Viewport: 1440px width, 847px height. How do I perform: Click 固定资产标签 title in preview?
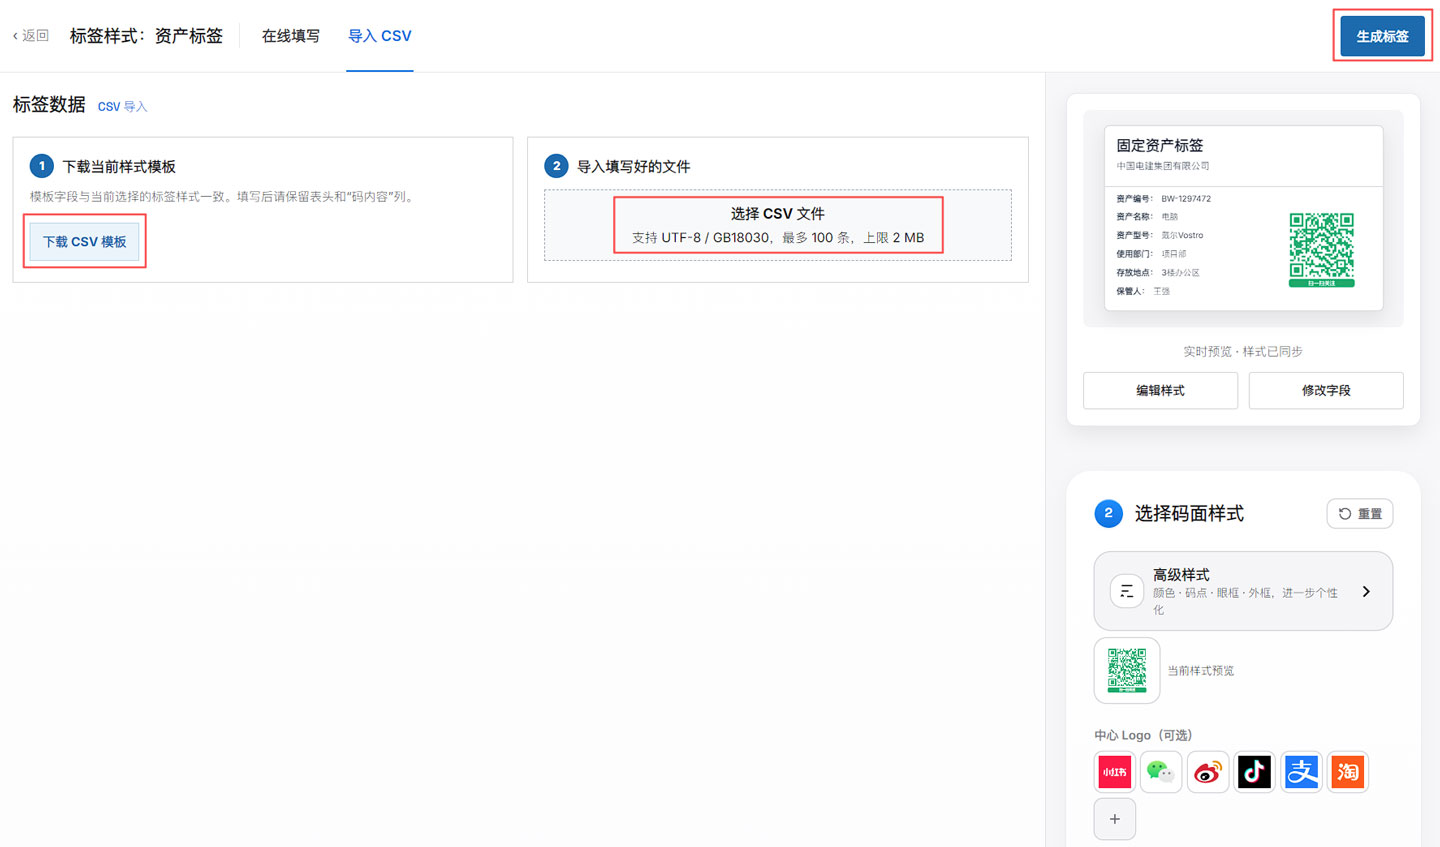[1160, 146]
